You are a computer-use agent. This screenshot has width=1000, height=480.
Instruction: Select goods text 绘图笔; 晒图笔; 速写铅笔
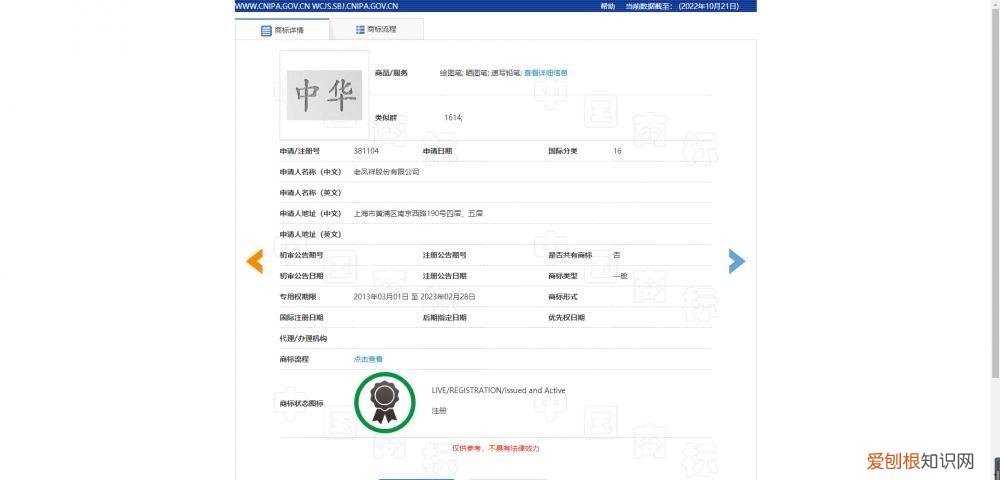pos(480,73)
